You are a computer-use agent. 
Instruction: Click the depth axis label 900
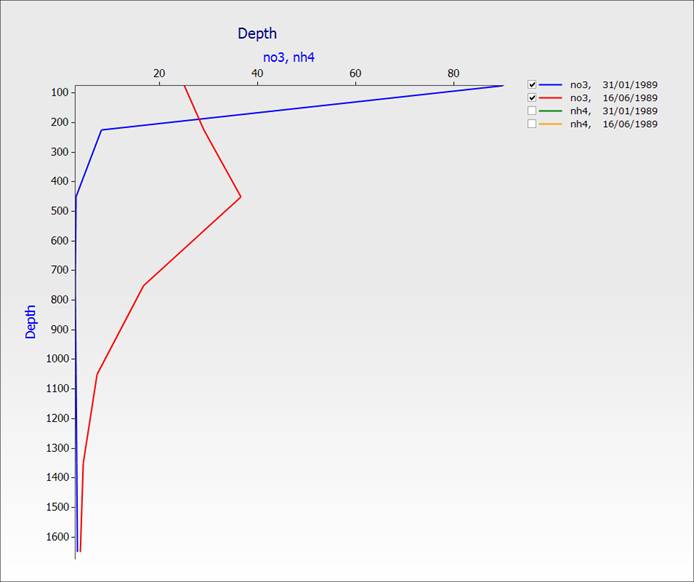(x=60, y=330)
